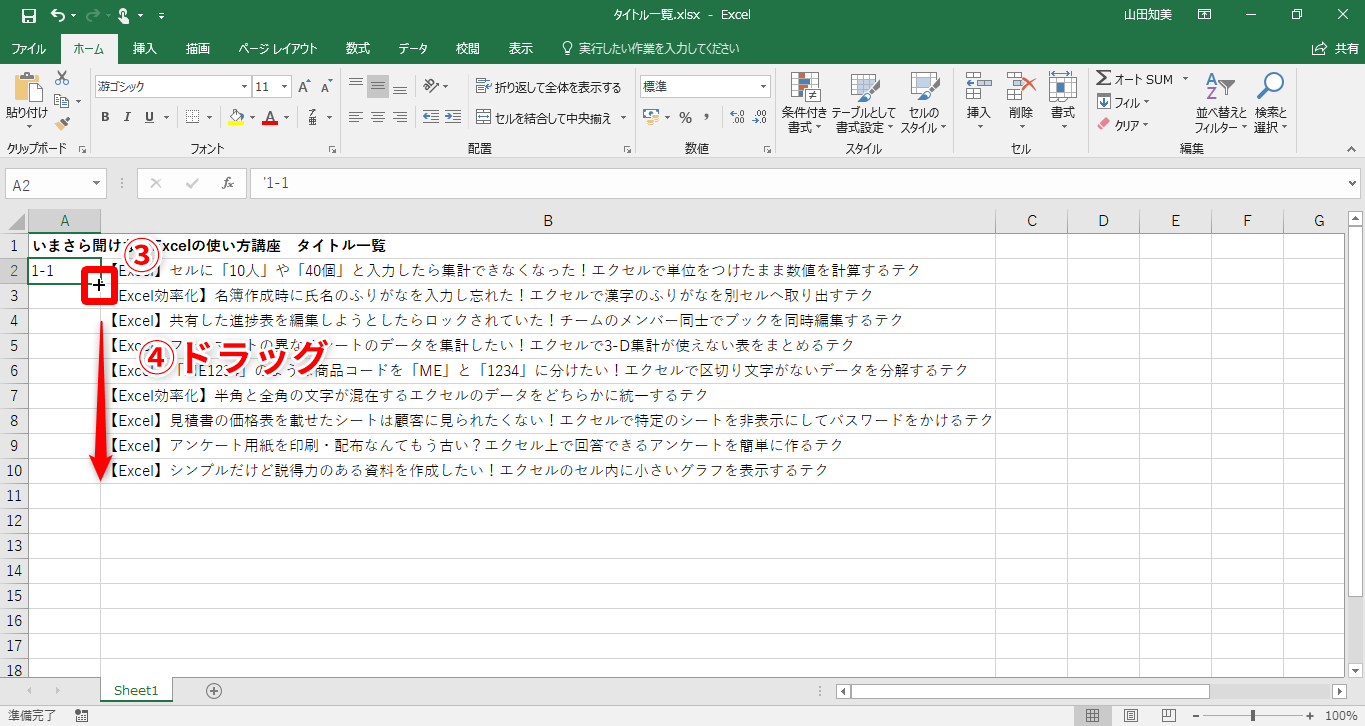Open the number format dropdown 標準
1365x726 pixels.
[764, 87]
